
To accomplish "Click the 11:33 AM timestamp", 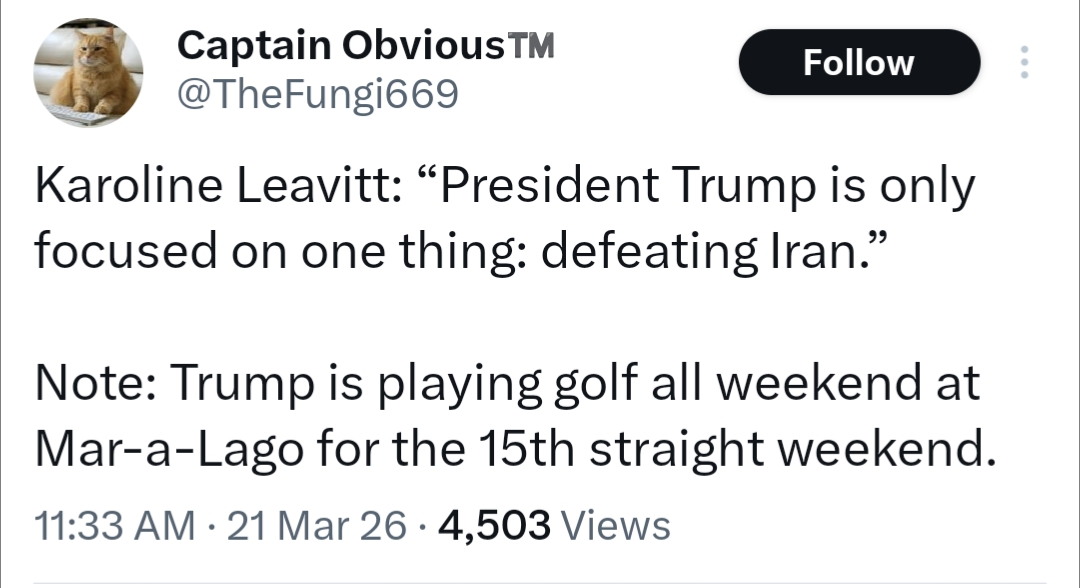I will pyautogui.click(x=114, y=525).
